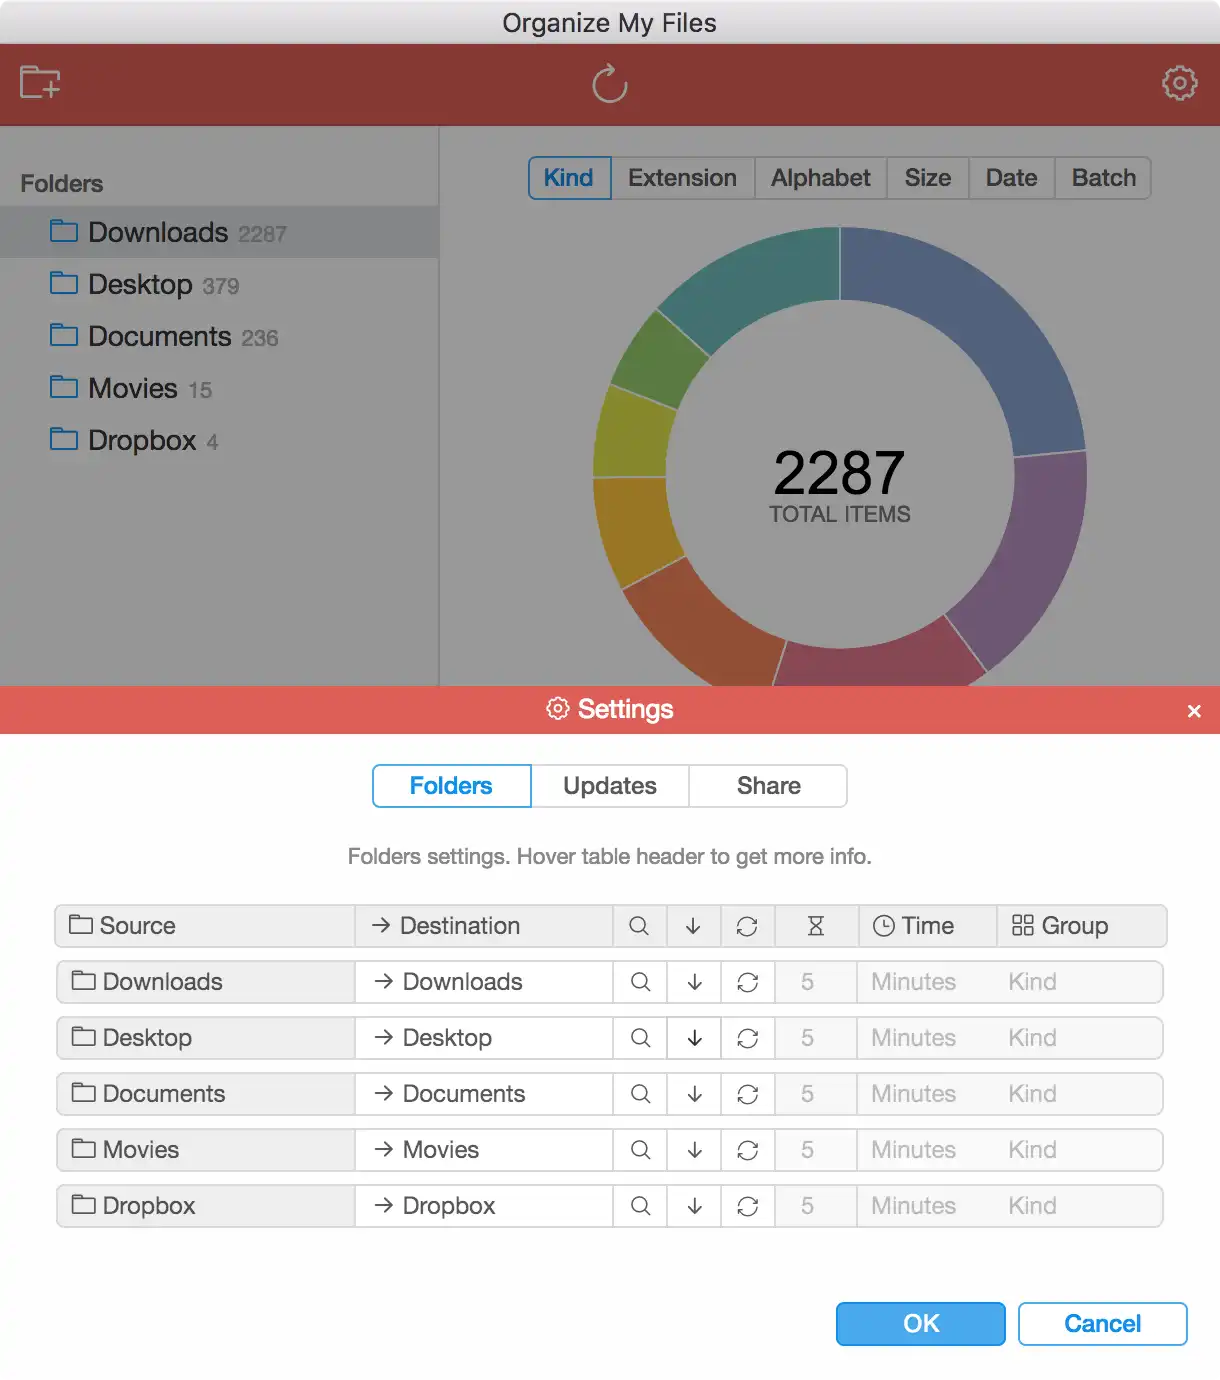Switch to the Folders settings tab

tap(451, 786)
